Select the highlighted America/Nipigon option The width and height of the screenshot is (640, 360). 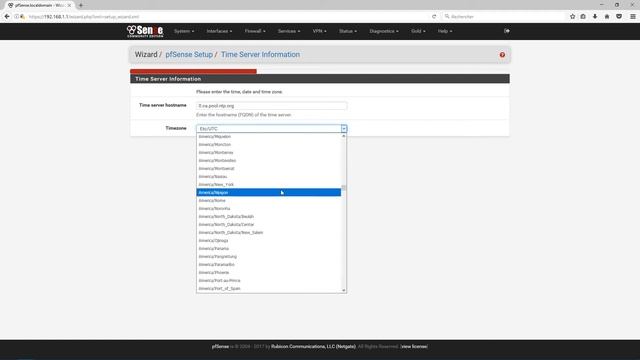click(x=269, y=192)
